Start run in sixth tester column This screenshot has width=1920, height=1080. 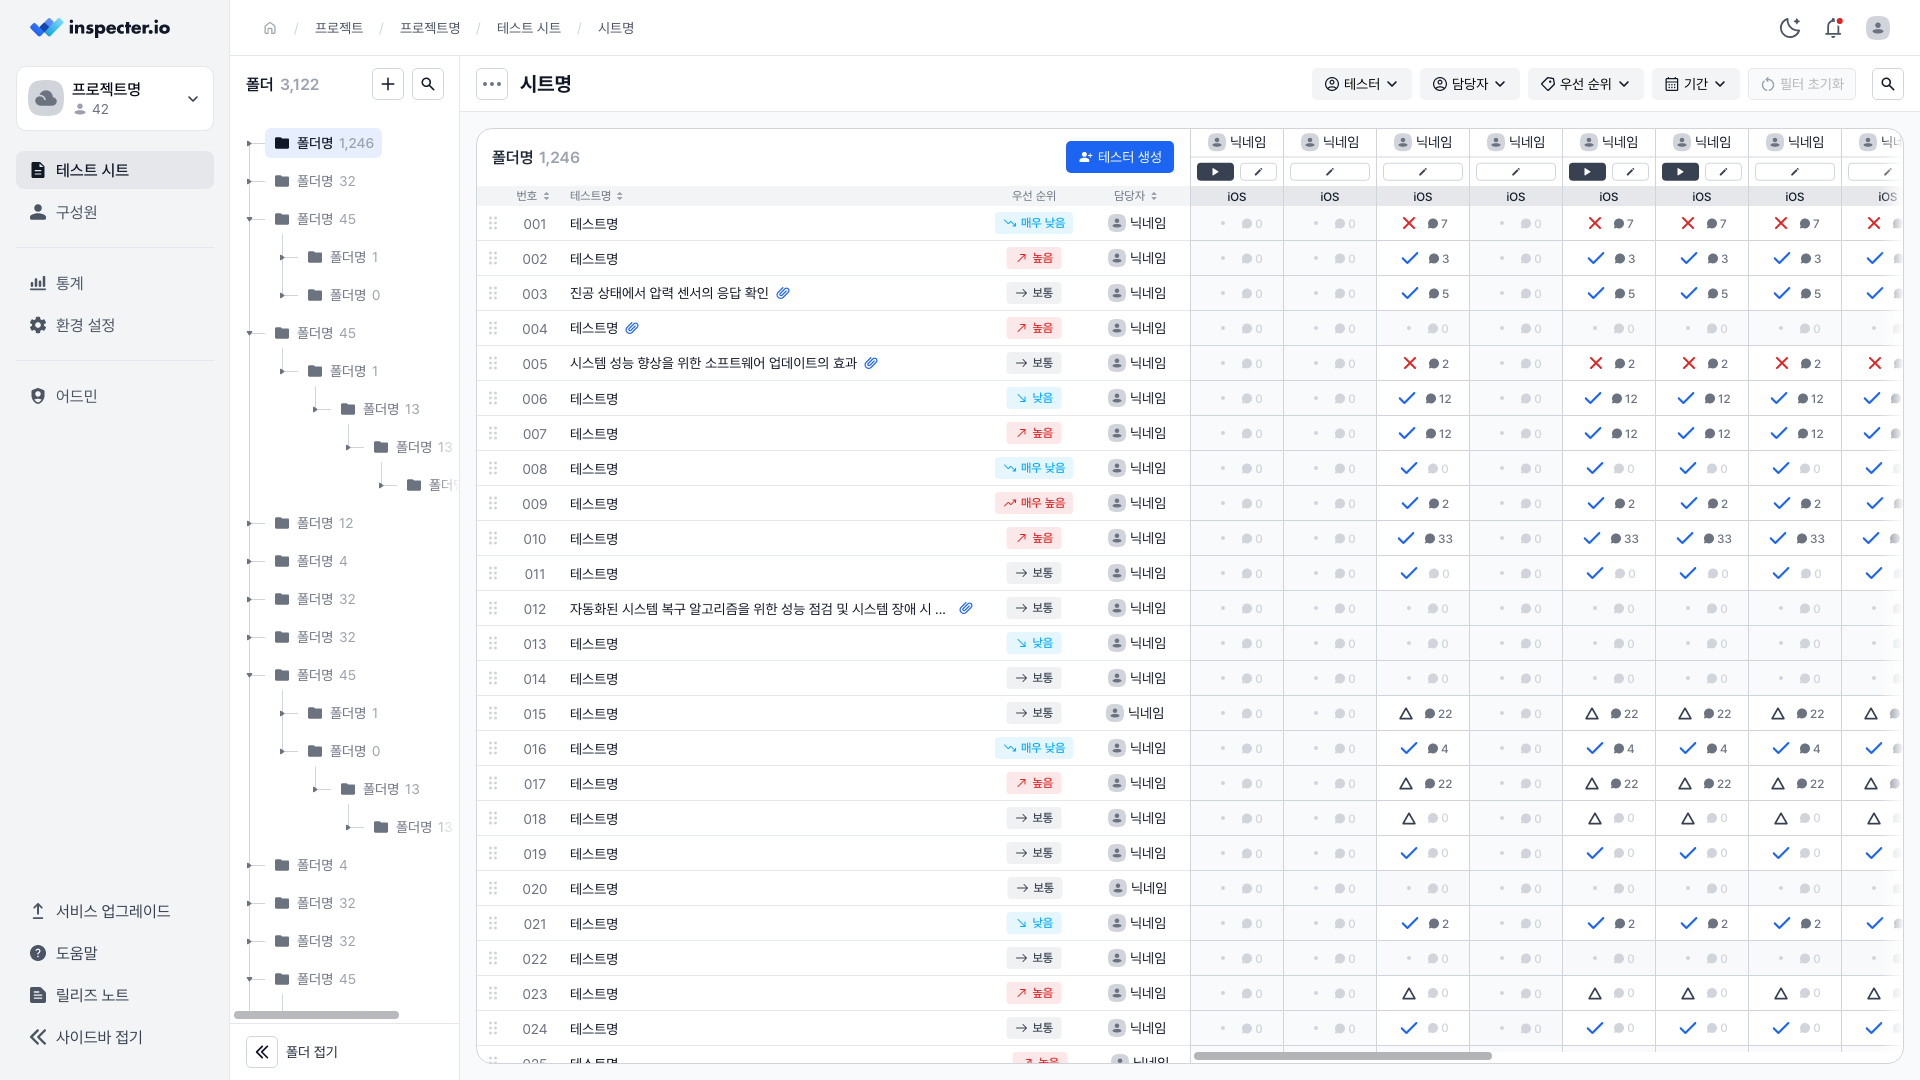pyautogui.click(x=1680, y=172)
